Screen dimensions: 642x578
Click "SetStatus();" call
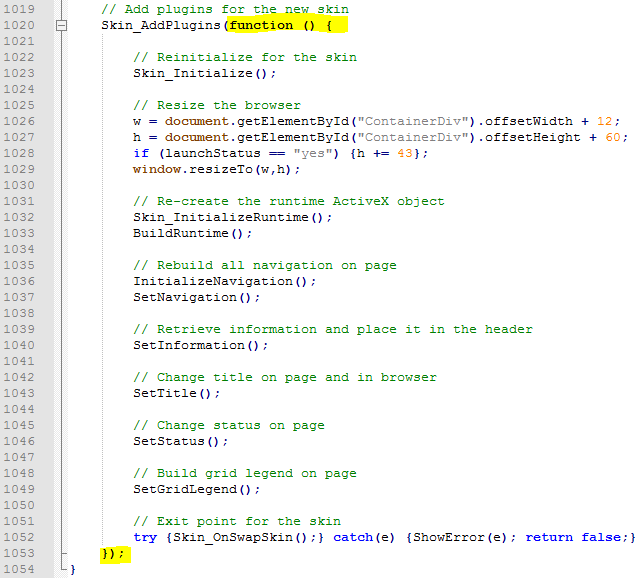tap(181, 441)
